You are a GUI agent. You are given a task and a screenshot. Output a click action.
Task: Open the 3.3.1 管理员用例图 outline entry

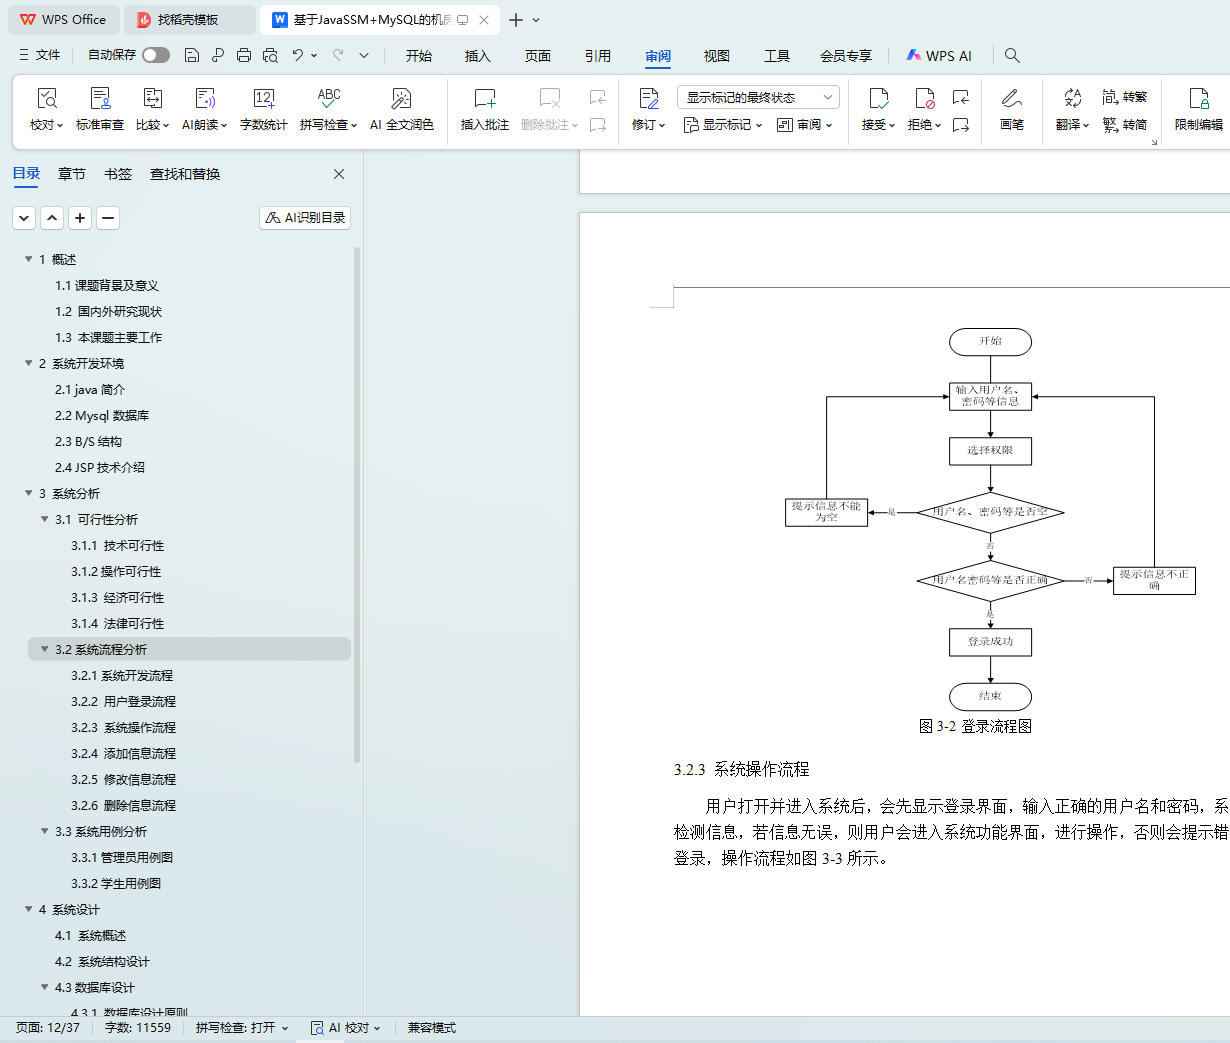coord(121,858)
